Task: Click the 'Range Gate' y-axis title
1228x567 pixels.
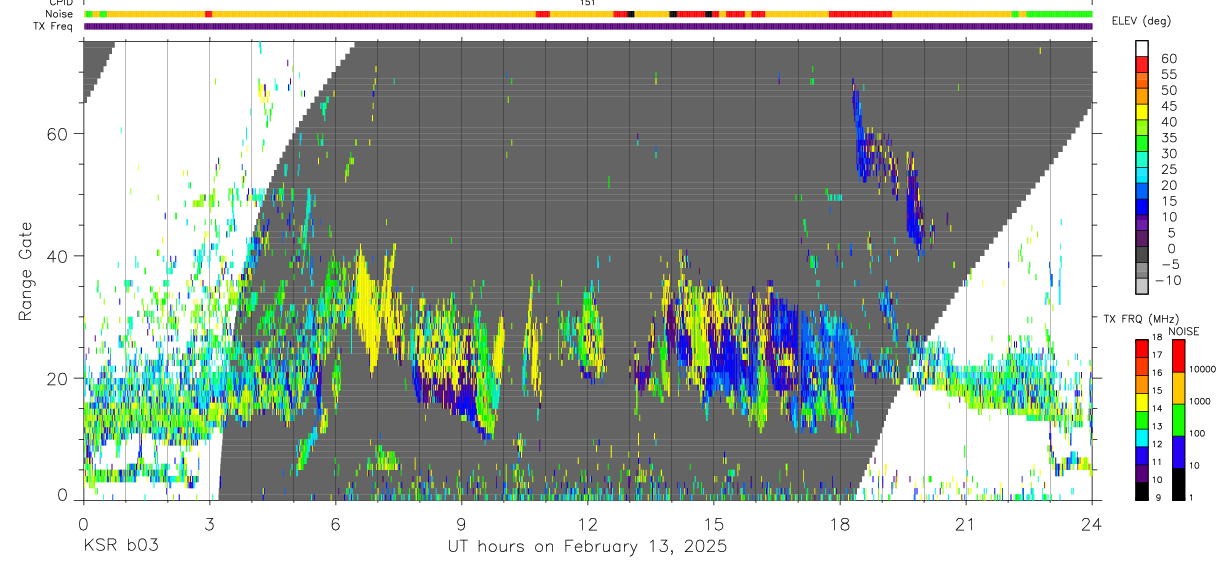Action: click(25, 271)
